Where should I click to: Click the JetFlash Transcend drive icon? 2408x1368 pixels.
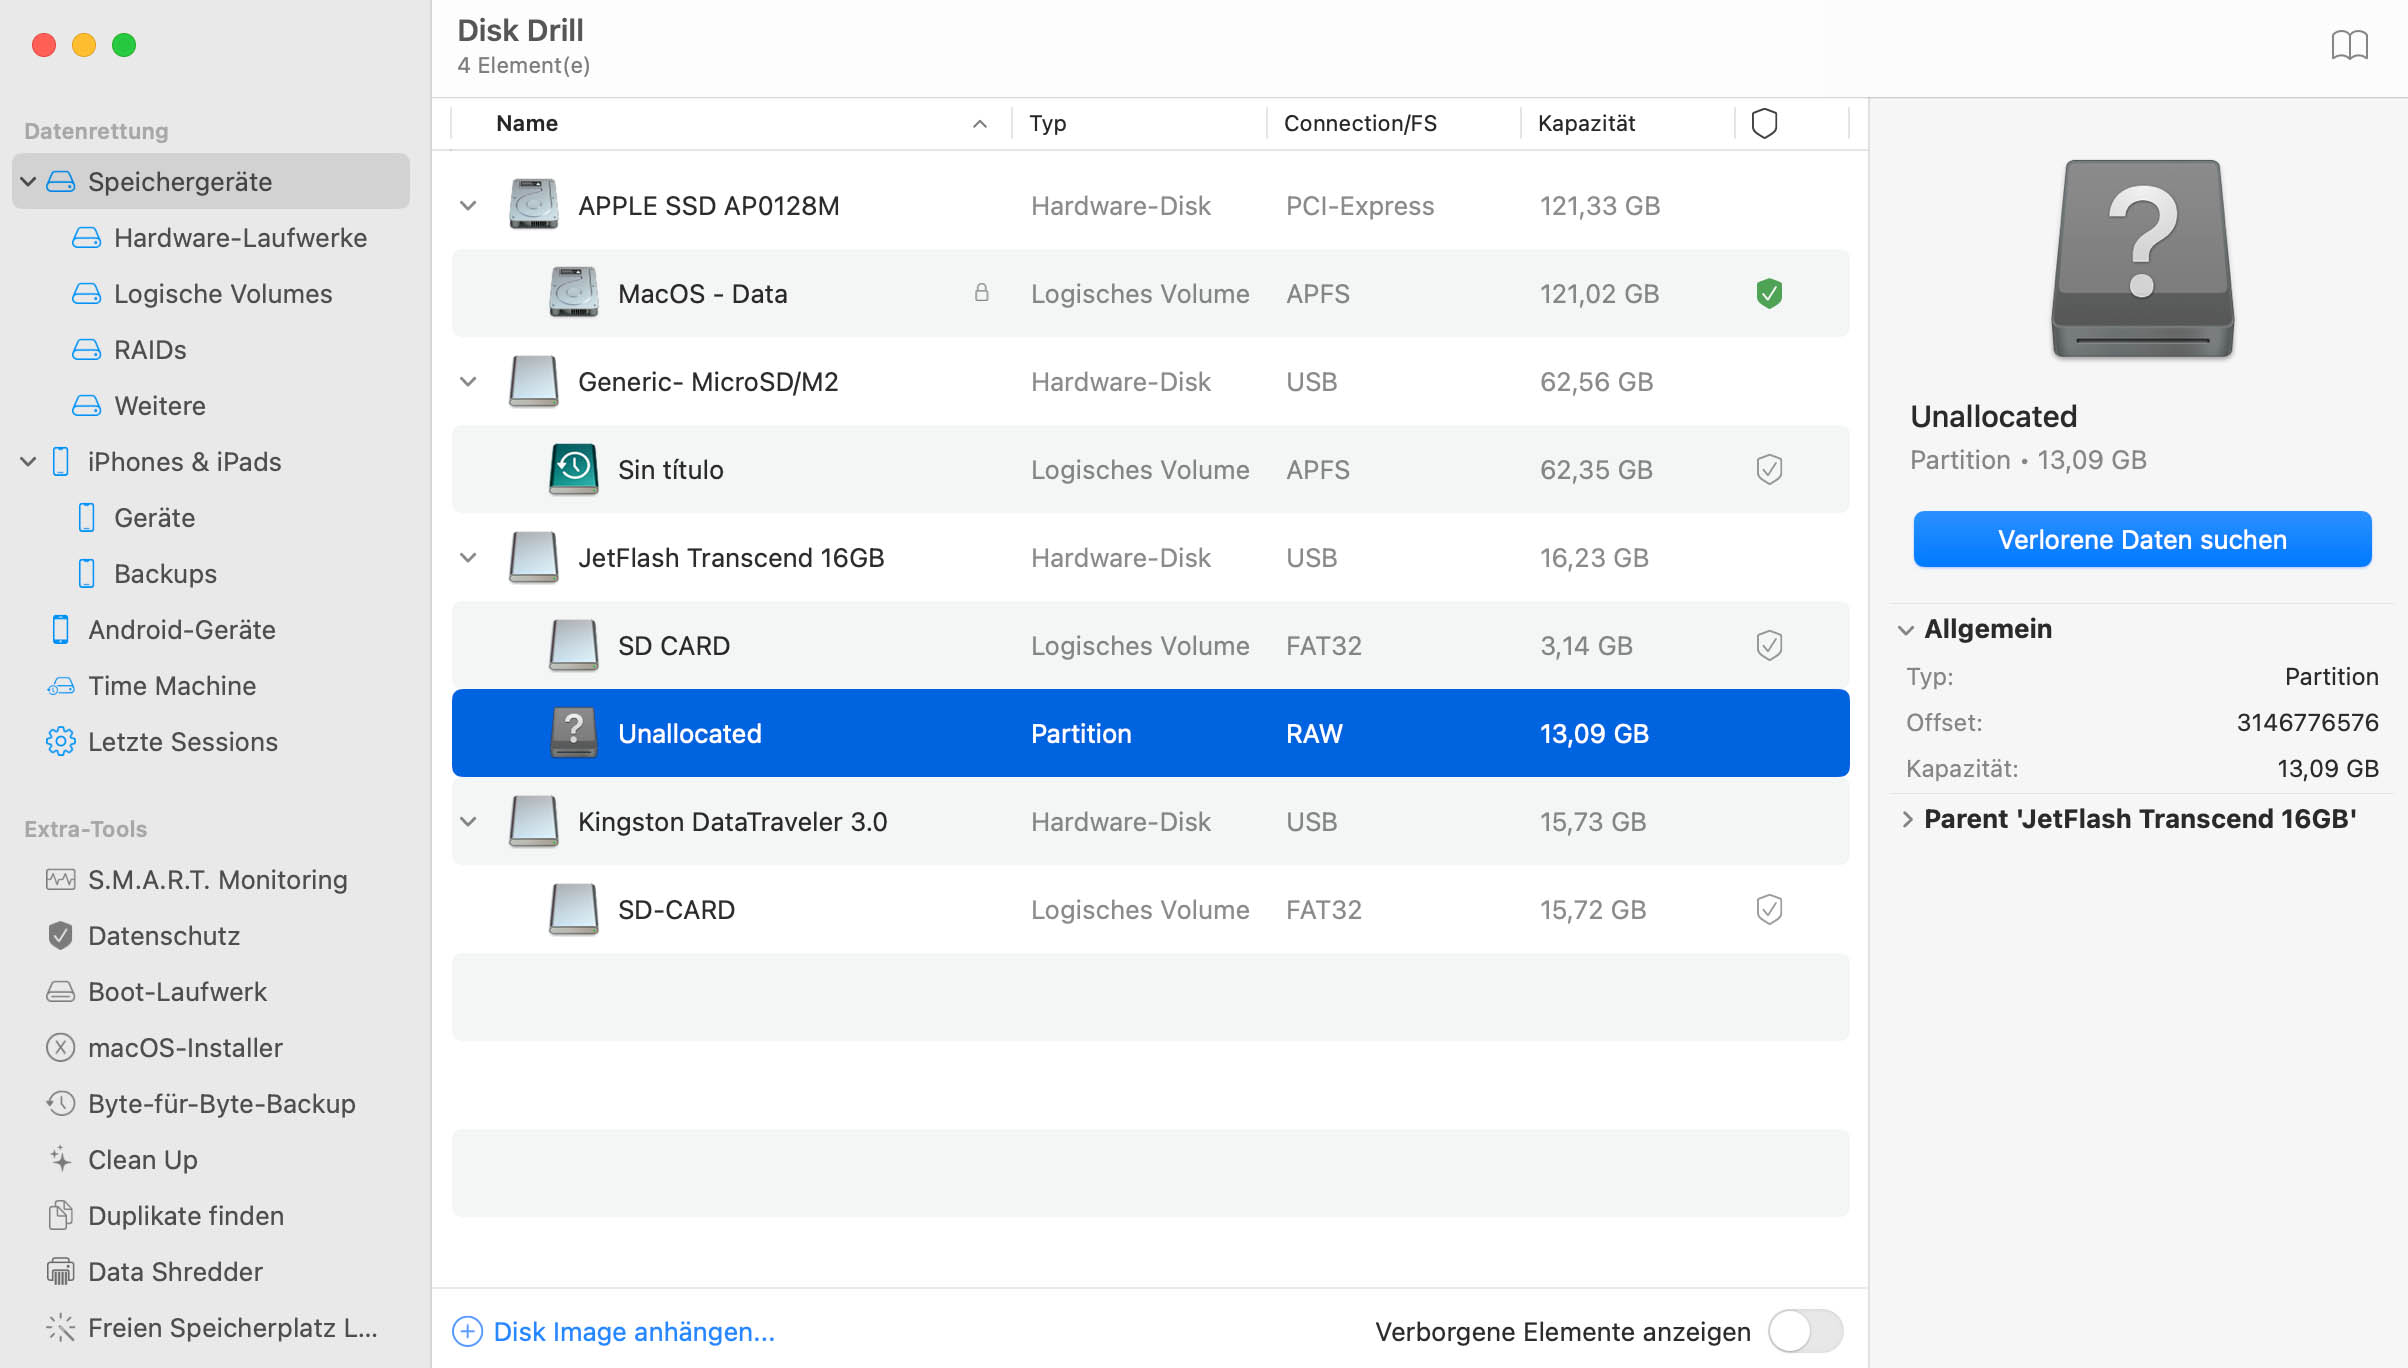[x=533, y=557]
